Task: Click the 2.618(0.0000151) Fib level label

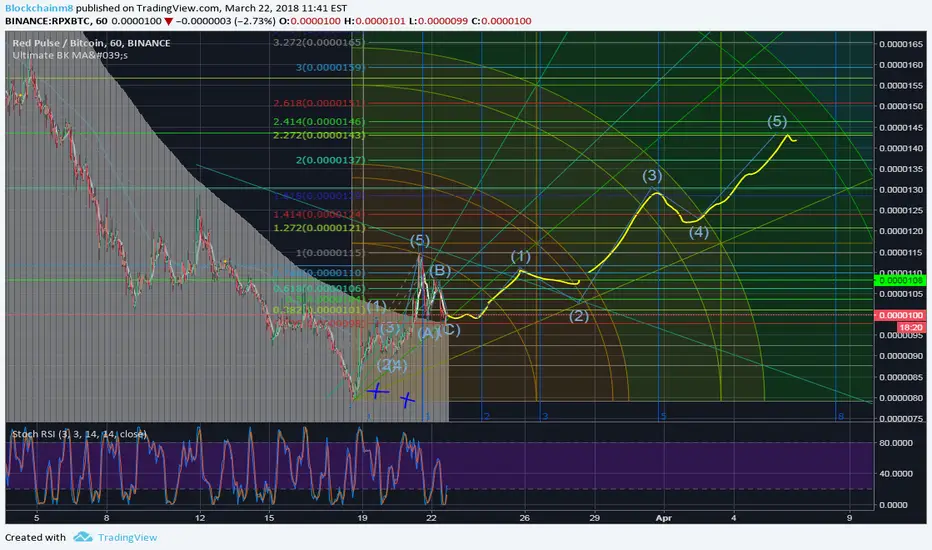Action: [x=318, y=103]
